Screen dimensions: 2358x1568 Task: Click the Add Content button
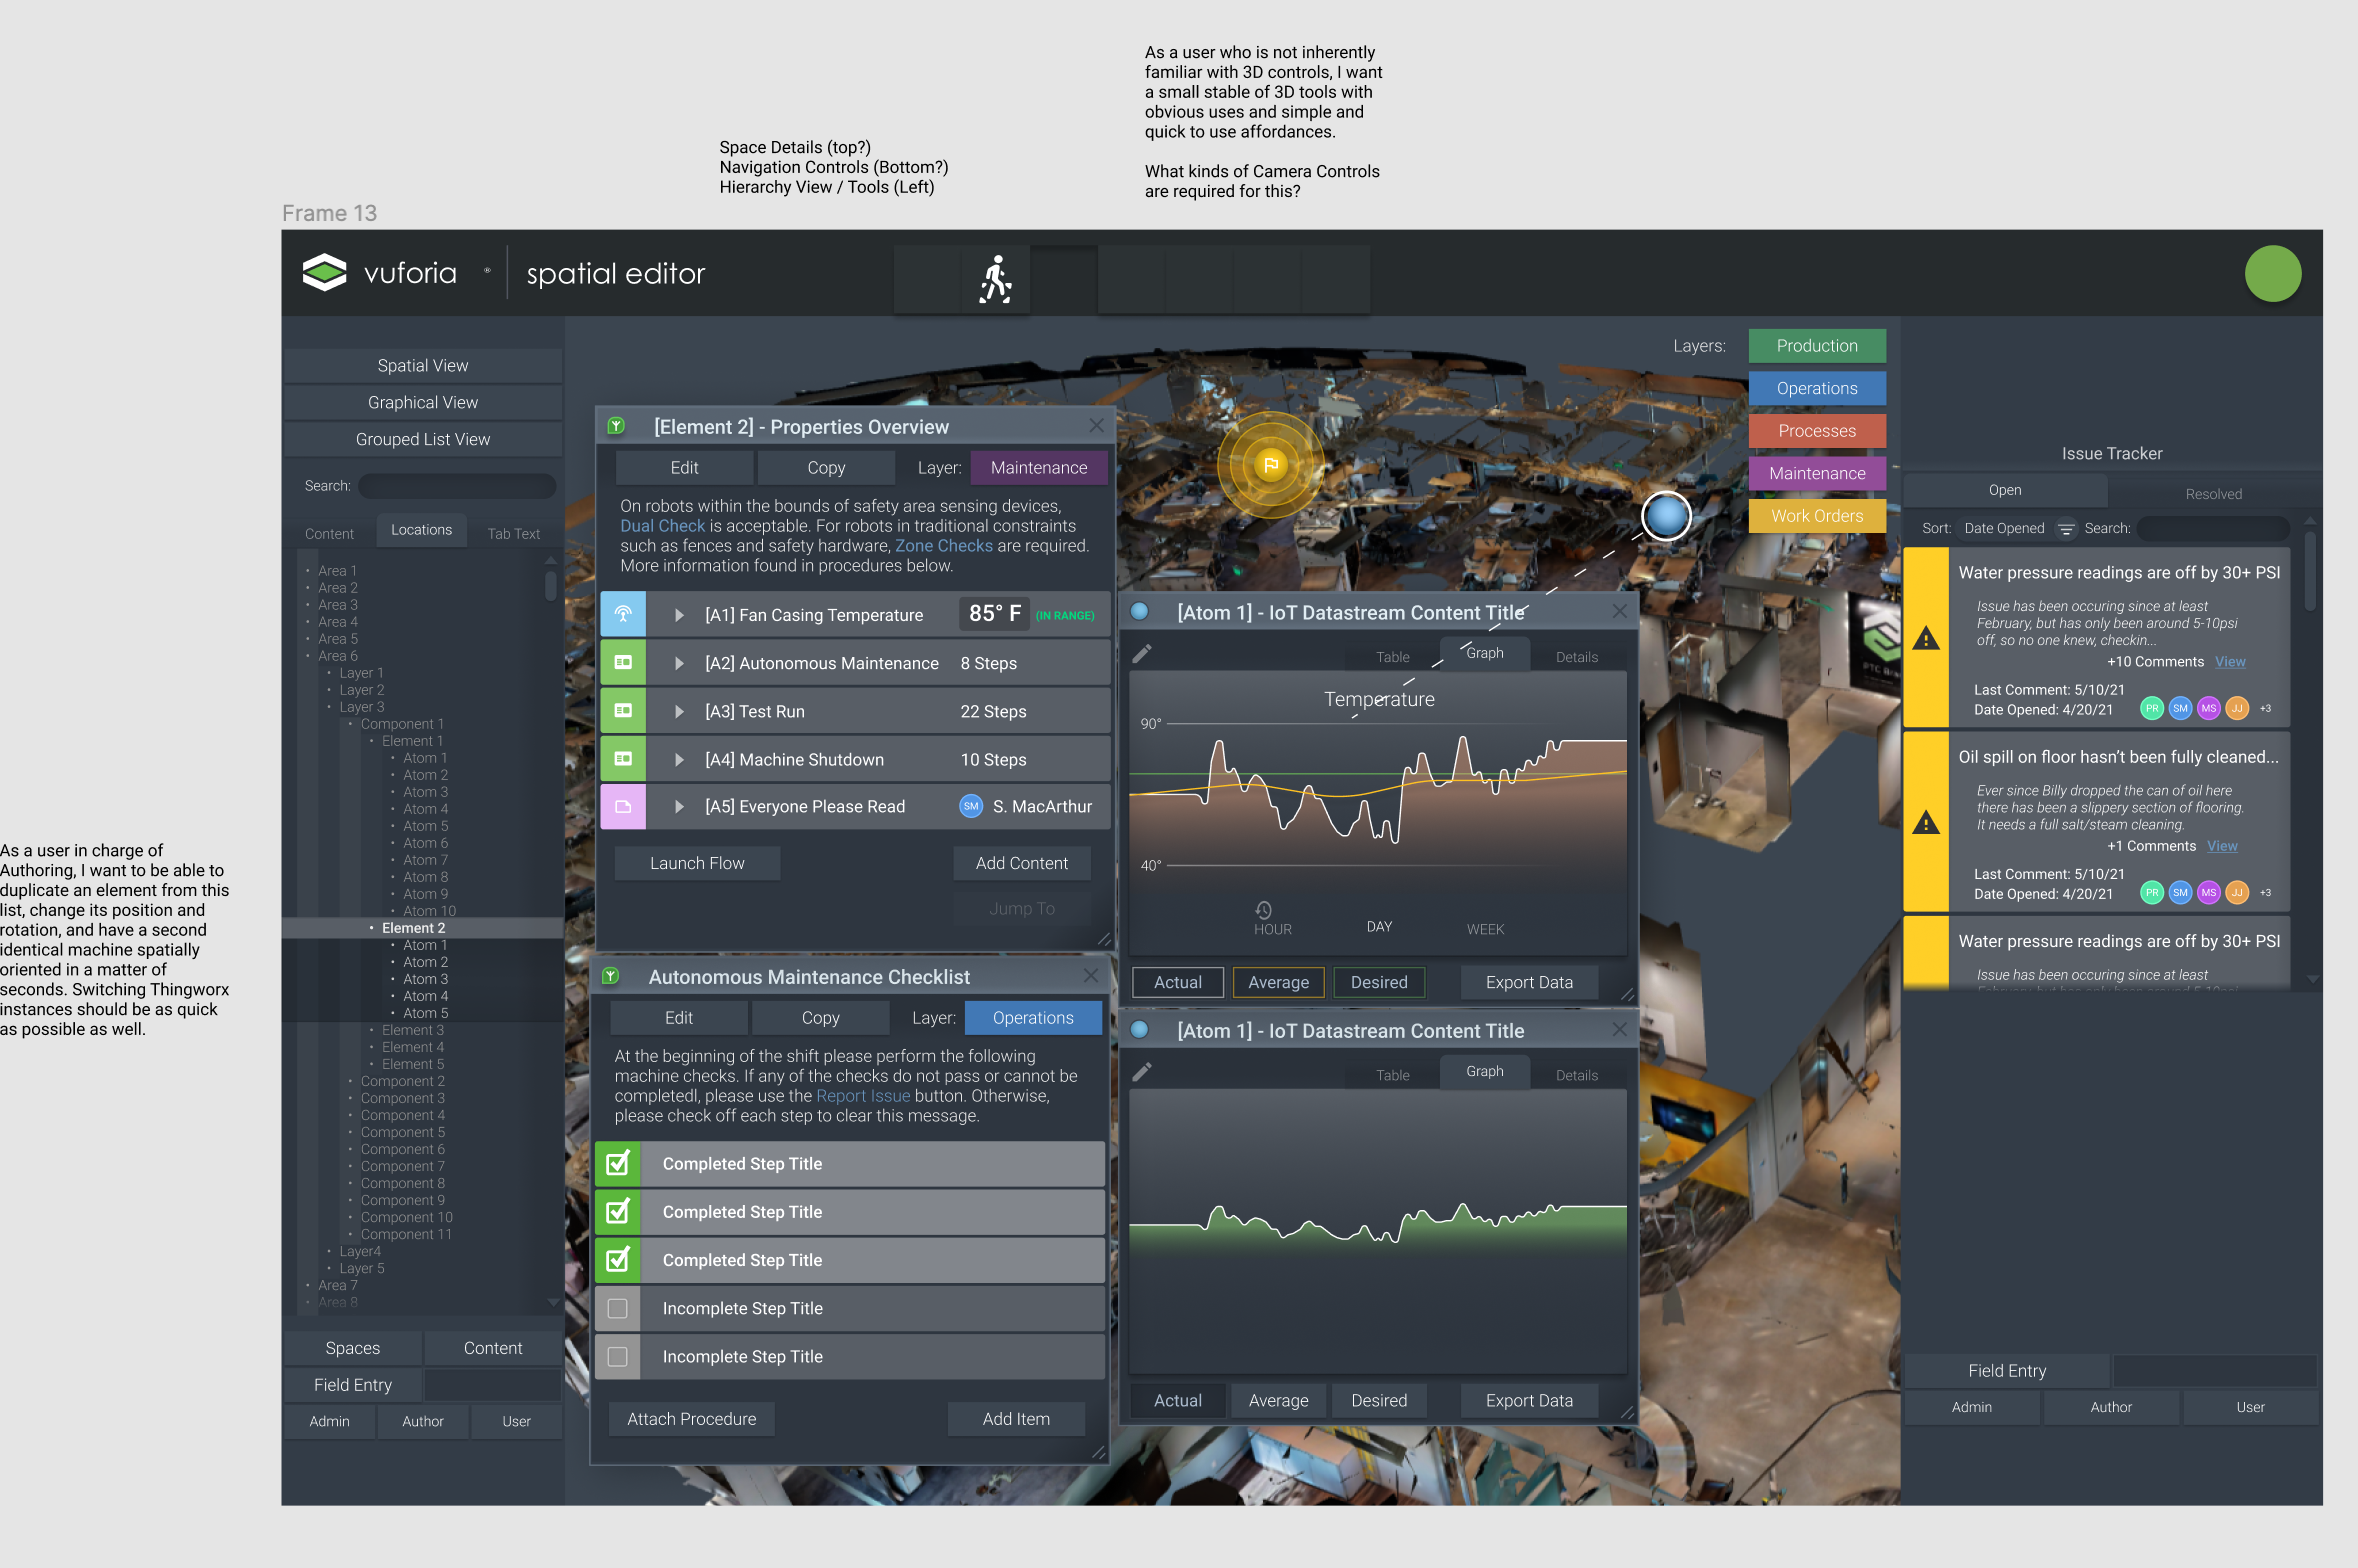pos(1021,863)
